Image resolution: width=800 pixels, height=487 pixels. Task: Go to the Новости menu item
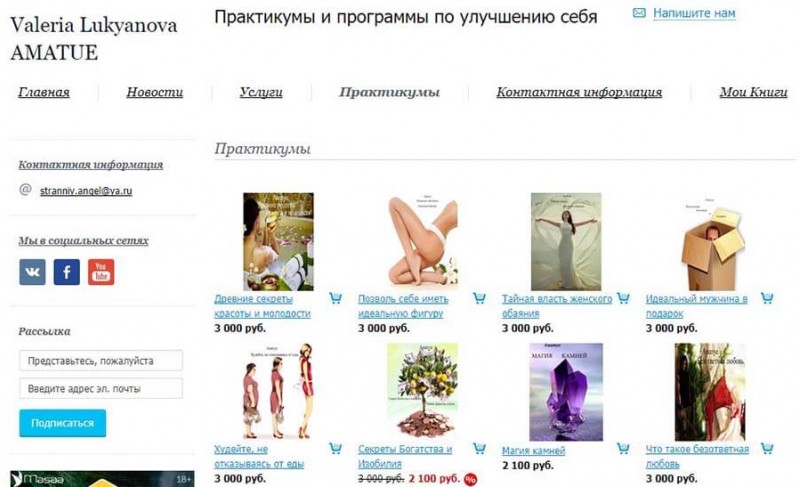[x=155, y=92]
